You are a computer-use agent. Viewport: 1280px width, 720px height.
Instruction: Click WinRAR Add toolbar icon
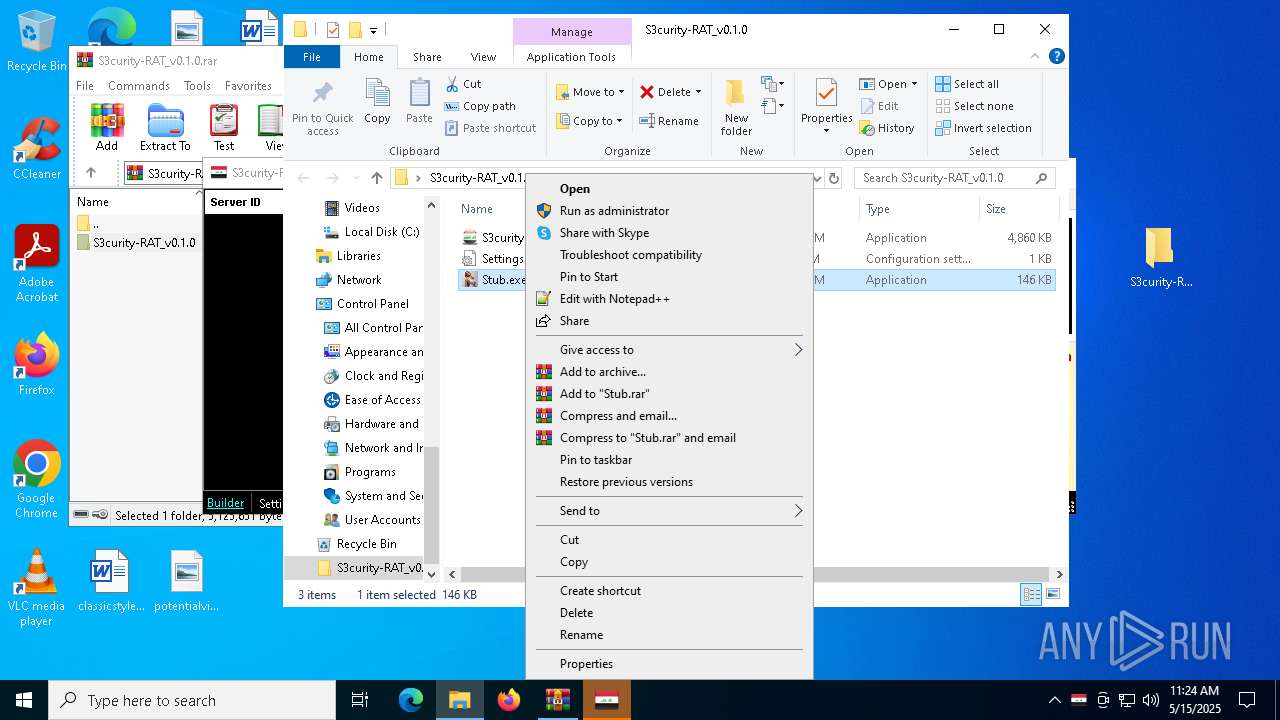tap(107, 127)
